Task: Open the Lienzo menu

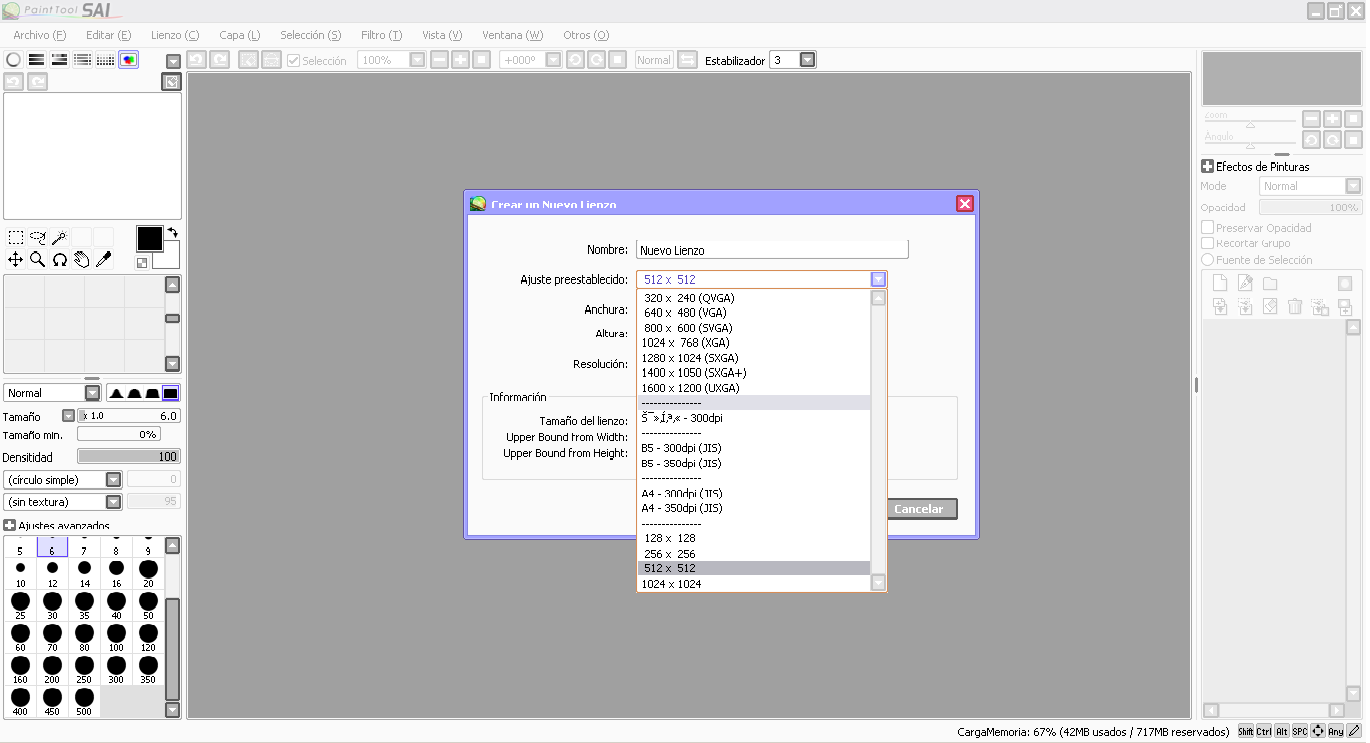Action: pos(175,35)
